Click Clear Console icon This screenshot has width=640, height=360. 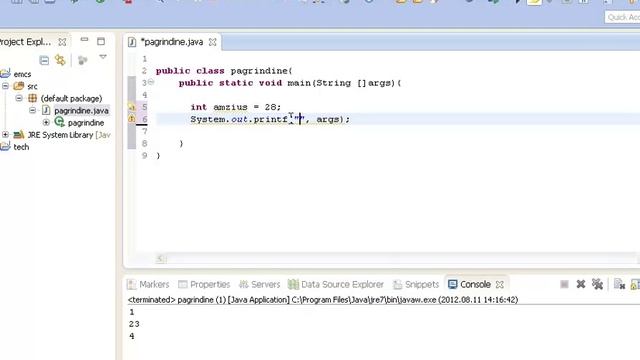click(620, 284)
